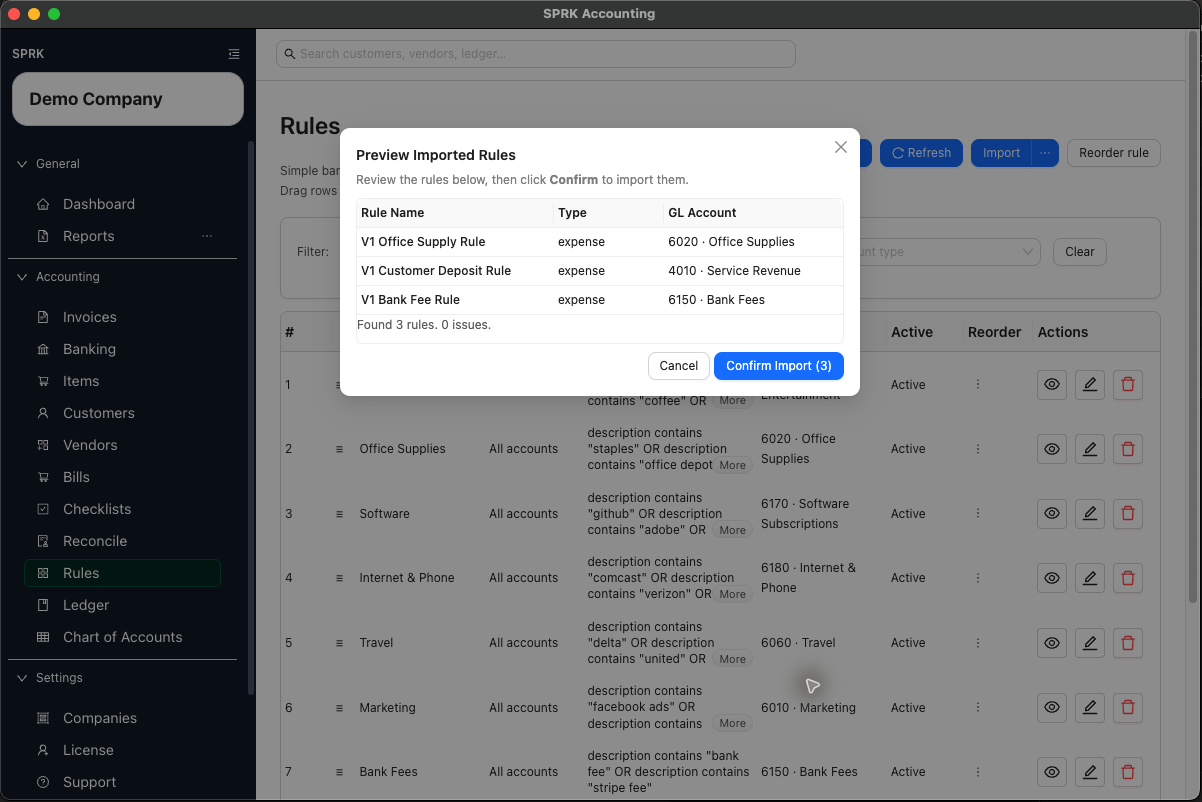This screenshot has width=1202, height=802.
Task: Delete the Software rule
Action: click(1128, 514)
